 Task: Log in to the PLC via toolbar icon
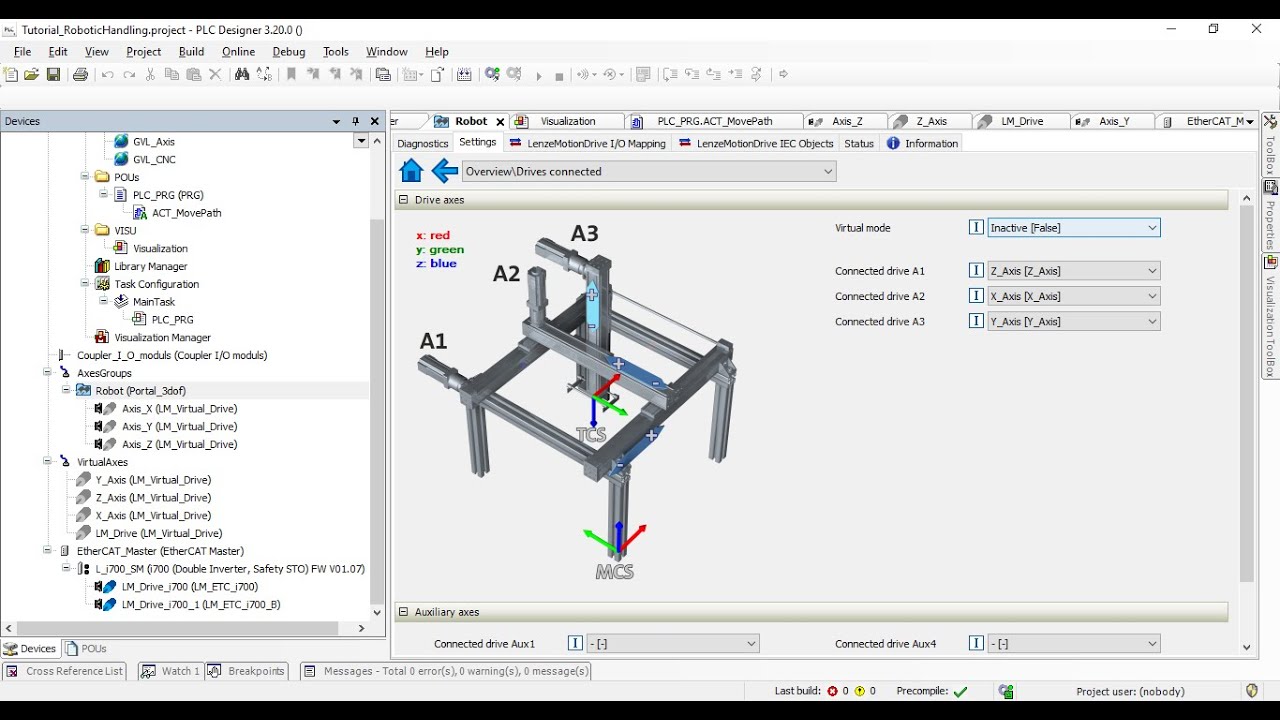(x=492, y=74)
